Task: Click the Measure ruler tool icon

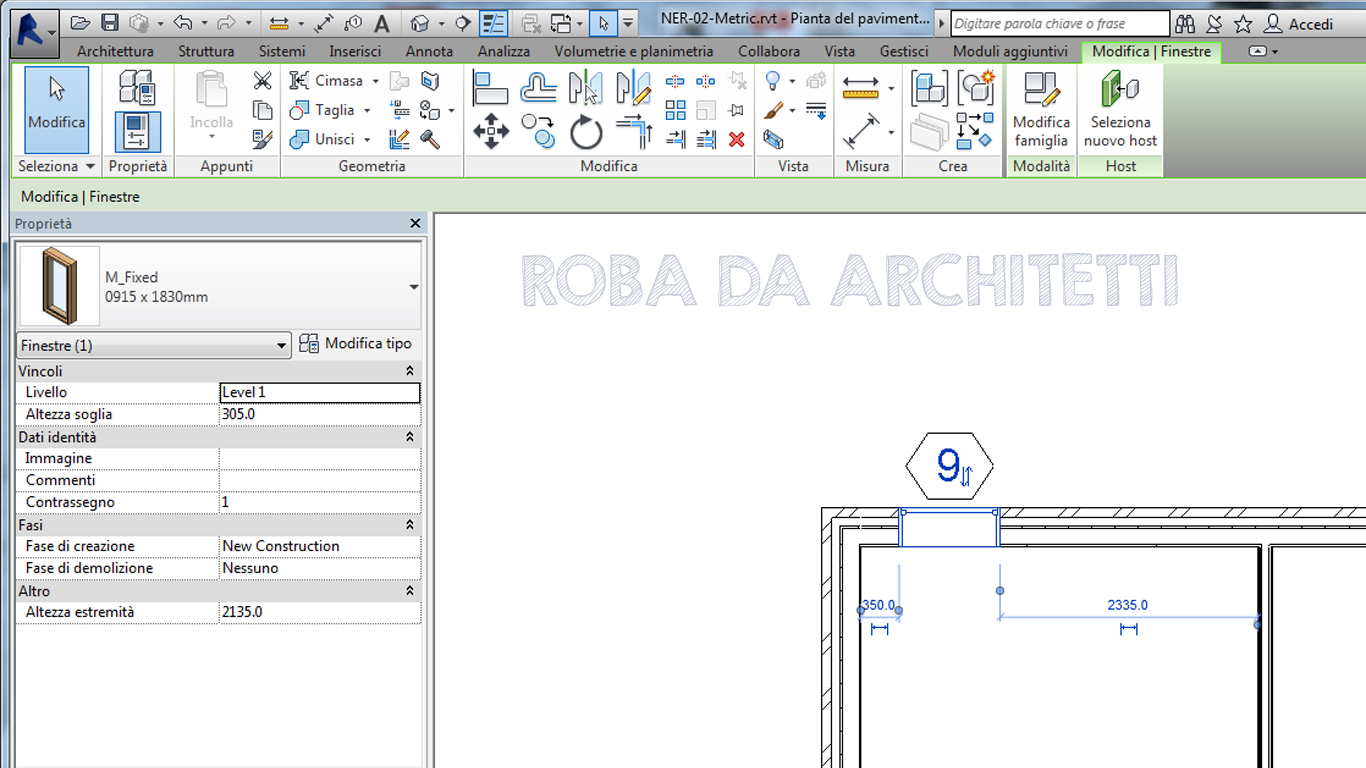Action: (861, 88)
